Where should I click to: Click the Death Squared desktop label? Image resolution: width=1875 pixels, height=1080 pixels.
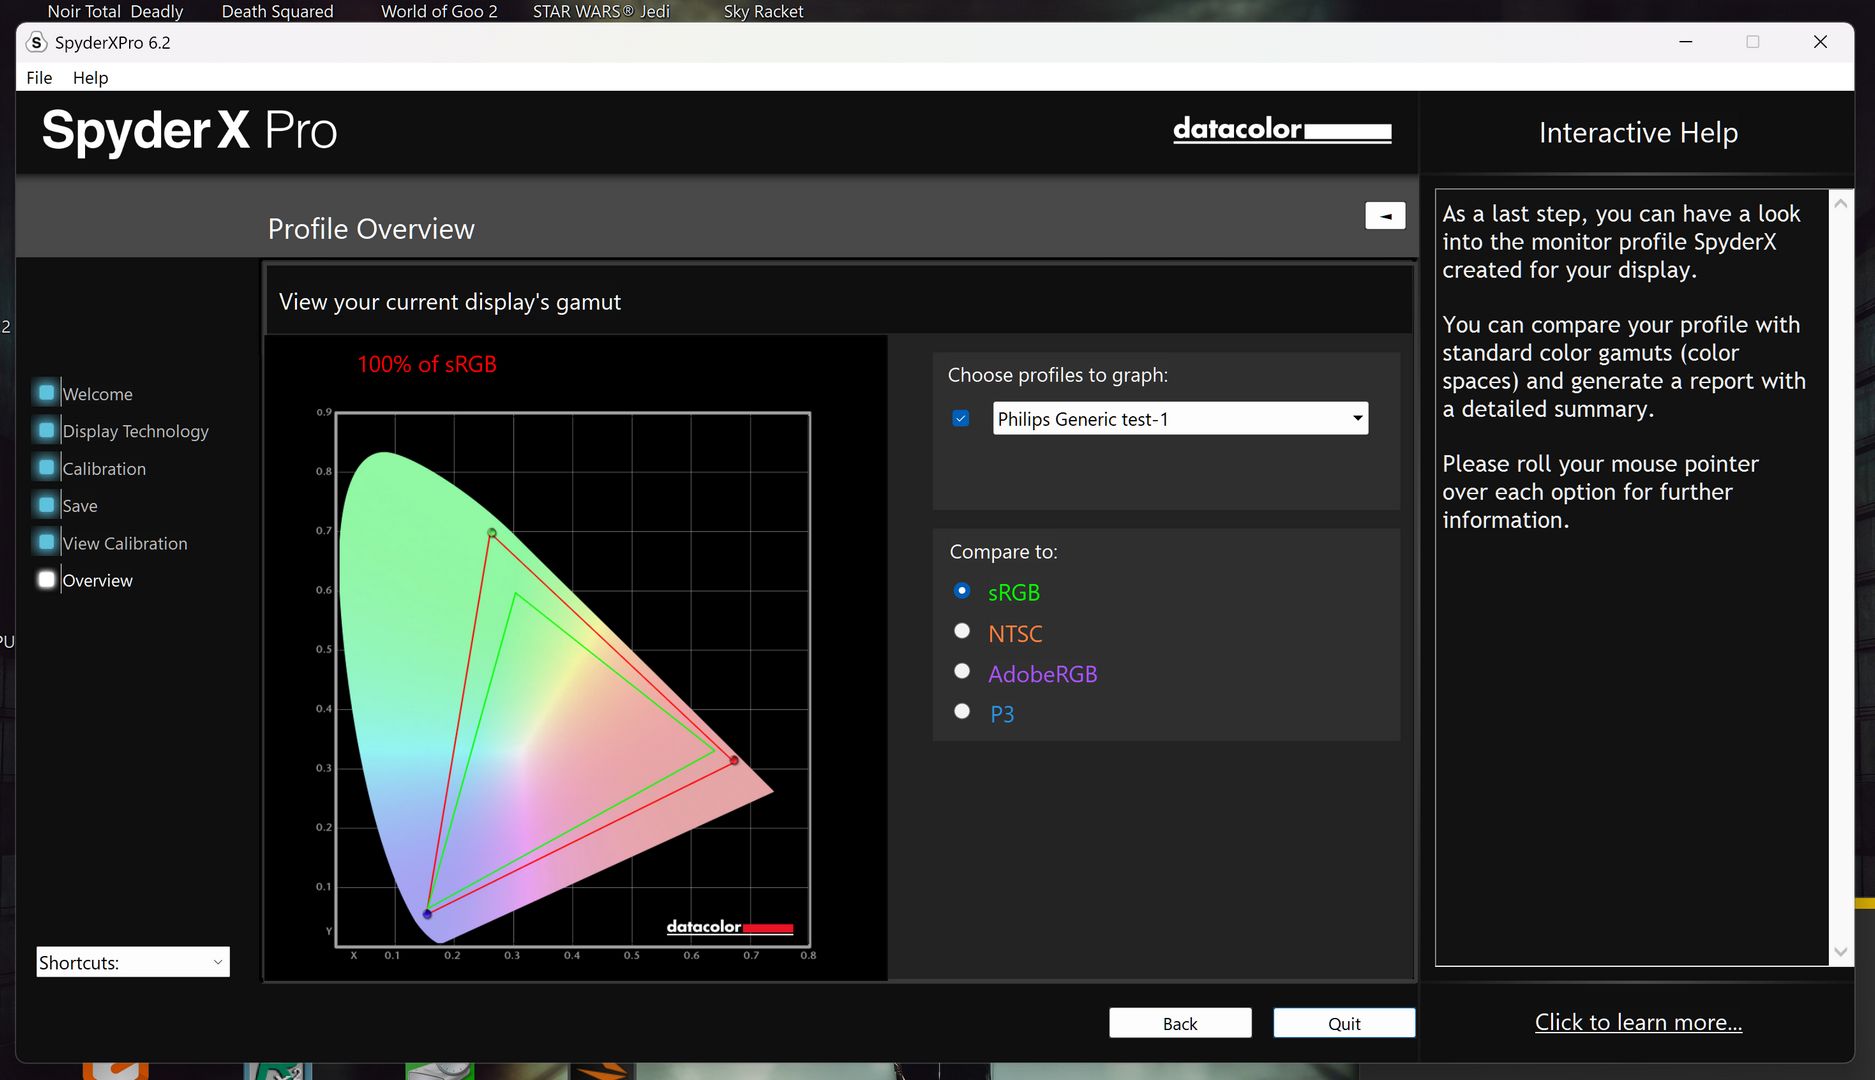tap(277, 11)
